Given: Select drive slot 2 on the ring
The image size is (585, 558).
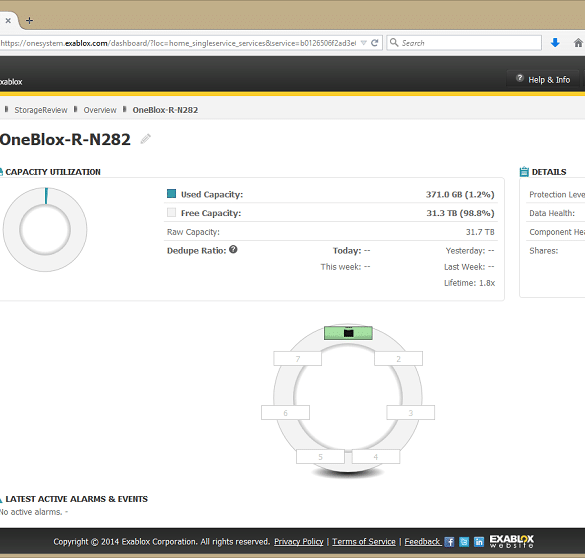Looking at the screenshot, I should 398,358.
